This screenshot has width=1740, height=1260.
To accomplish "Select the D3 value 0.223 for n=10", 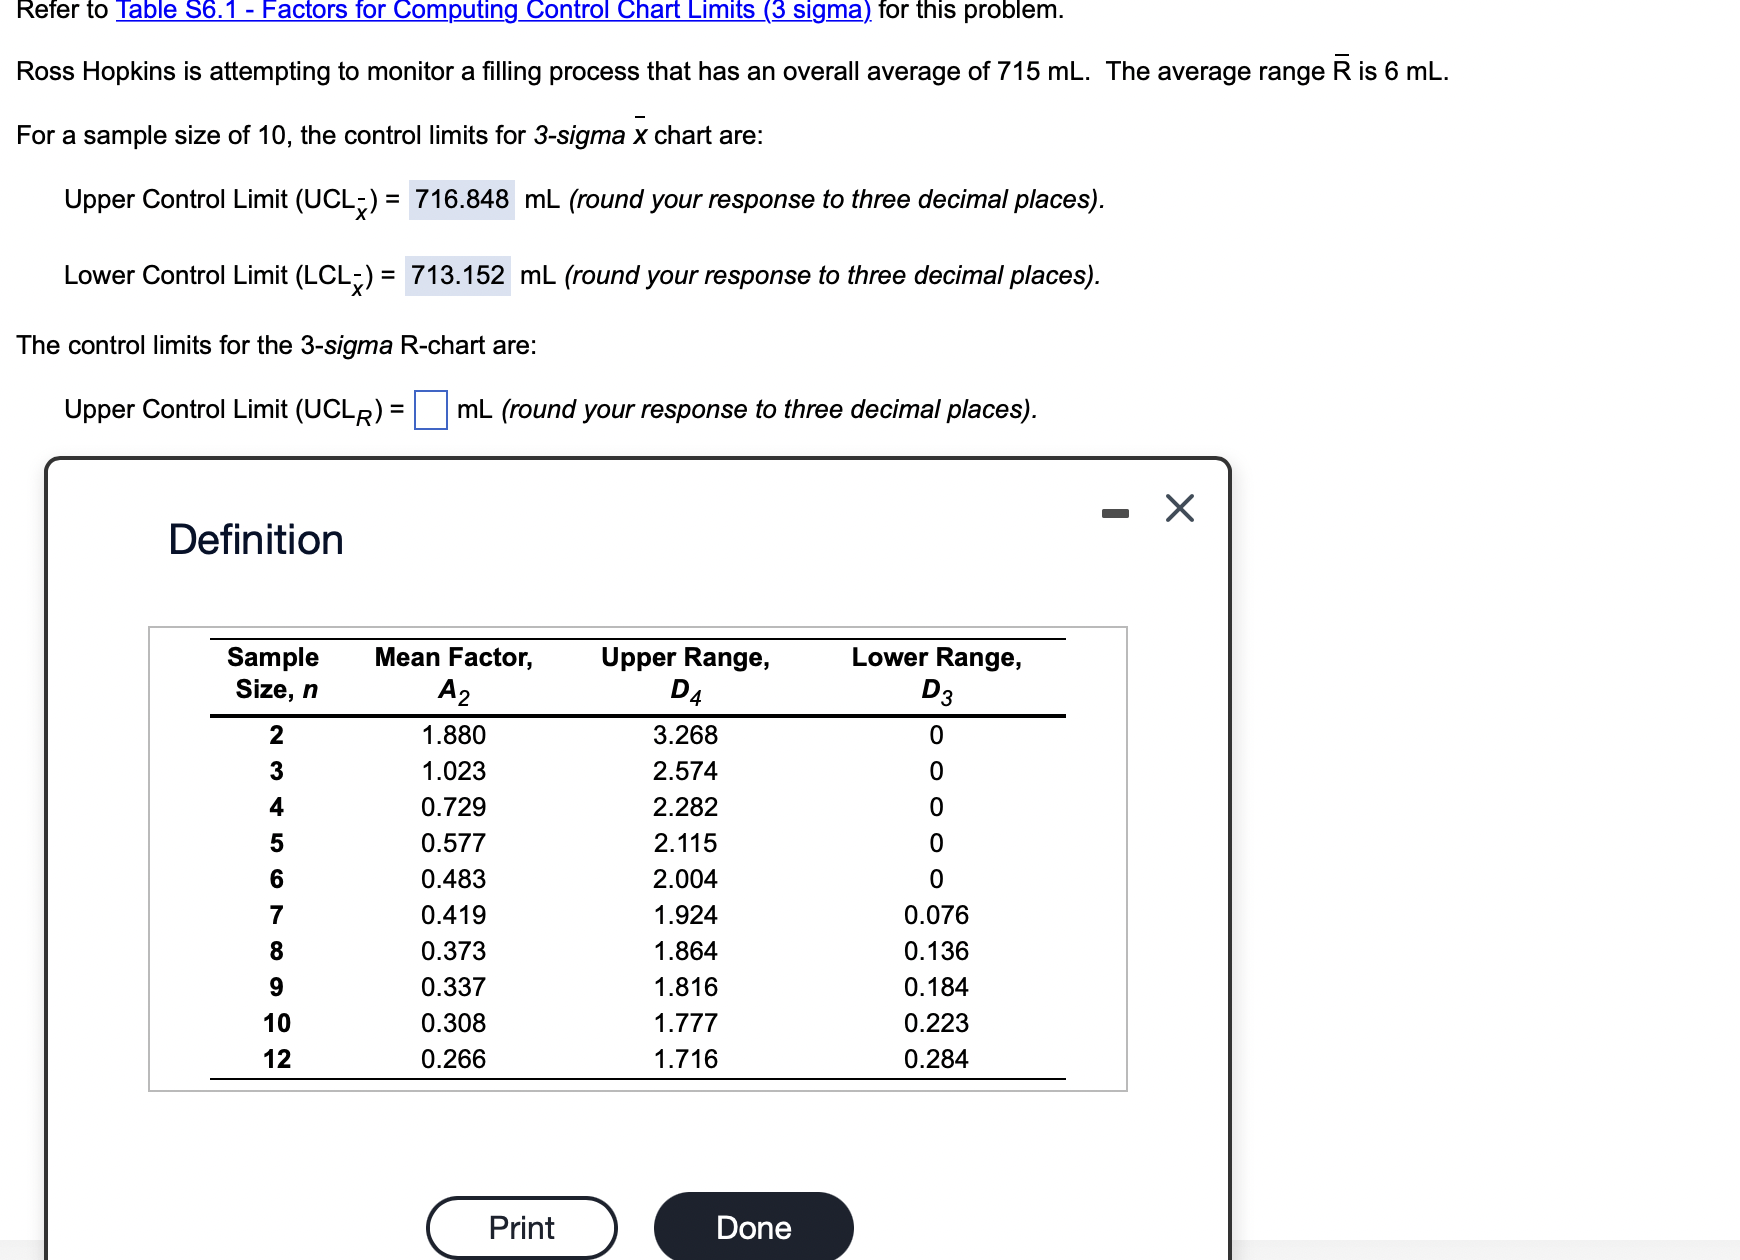I will (x=935, y=1022).
